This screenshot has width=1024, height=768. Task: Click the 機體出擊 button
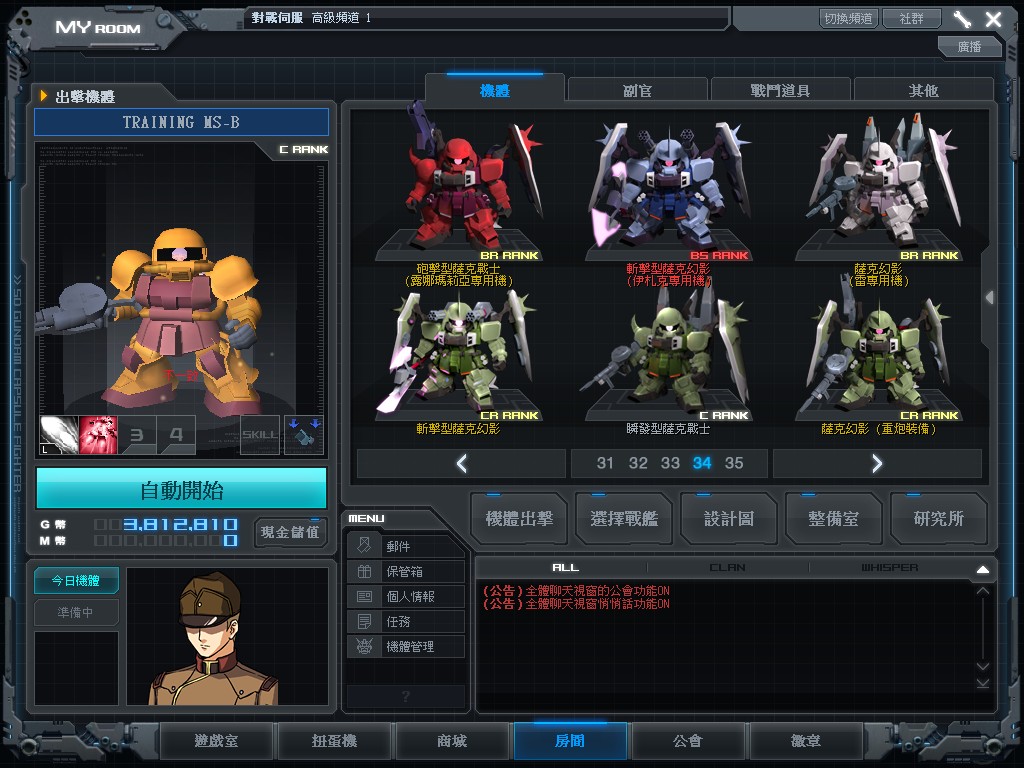point(519,519)
